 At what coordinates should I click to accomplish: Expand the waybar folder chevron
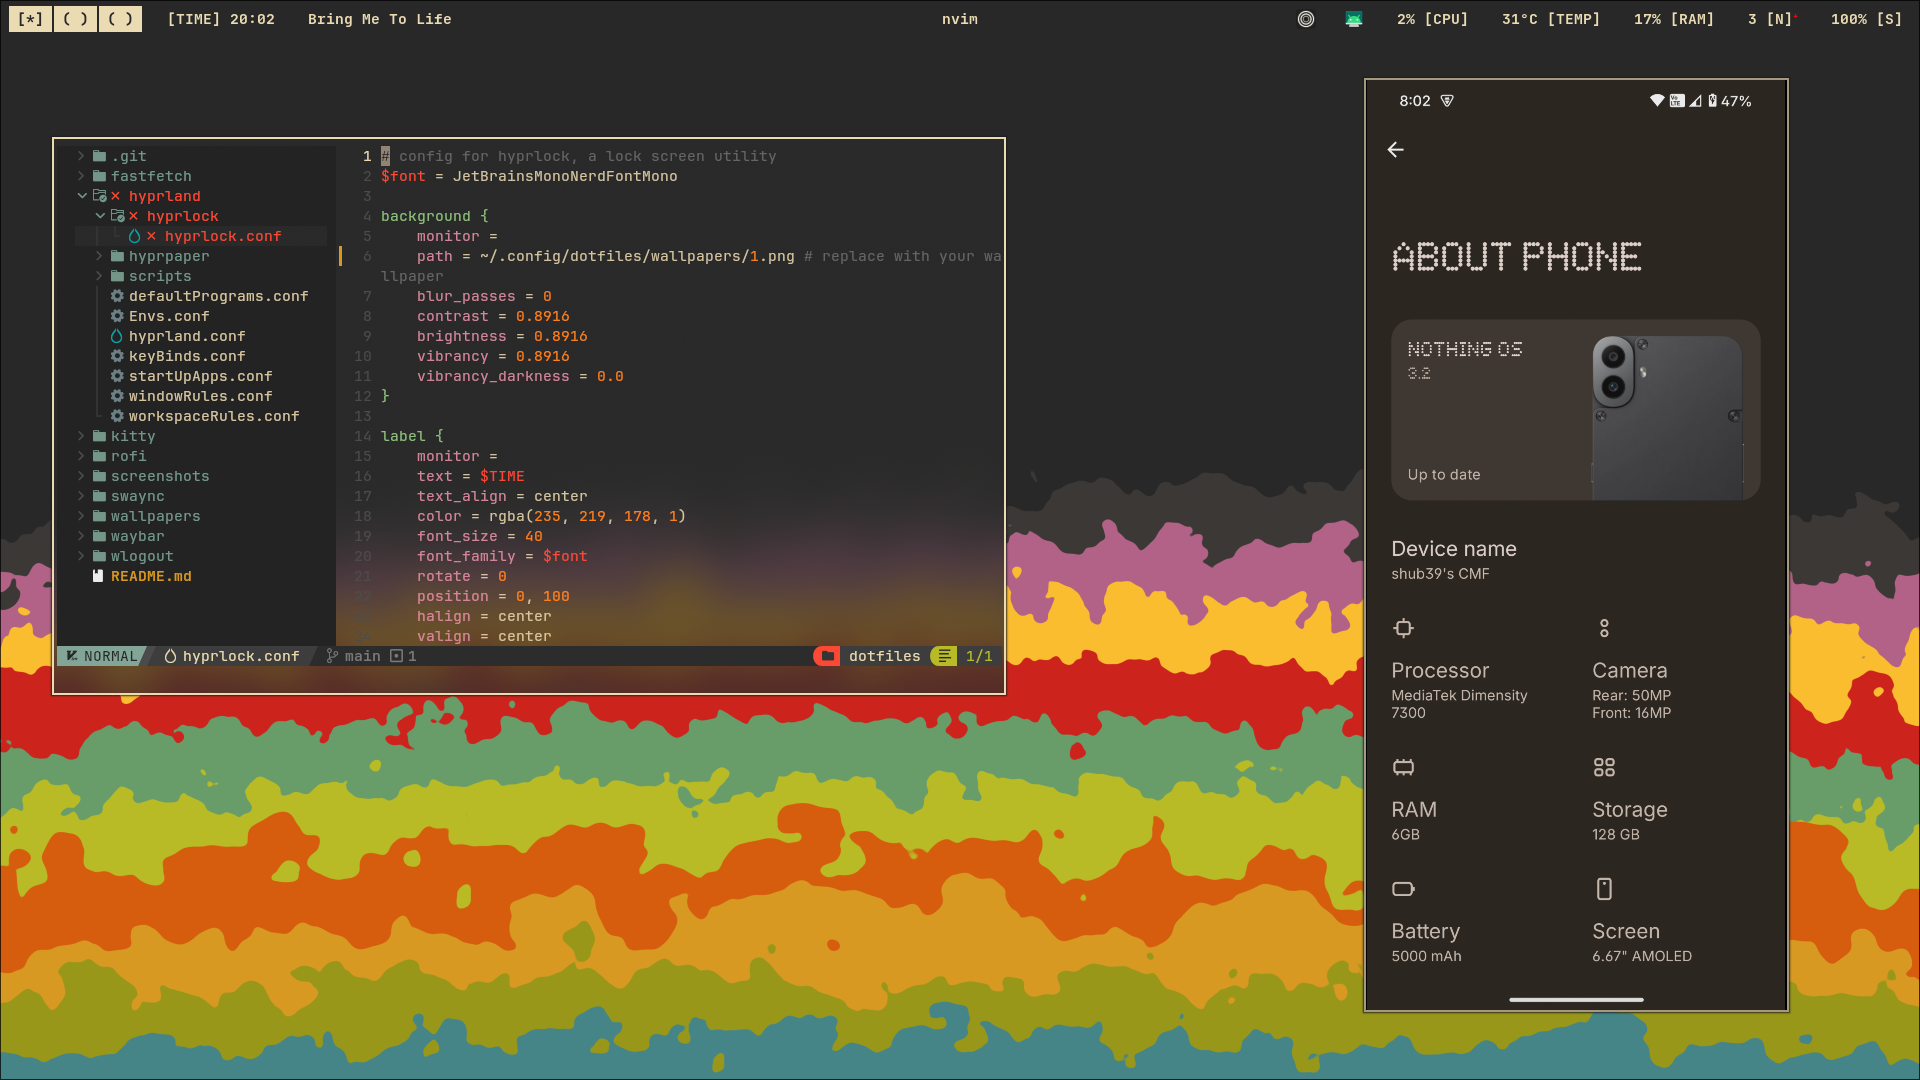[x=82, y=536]
